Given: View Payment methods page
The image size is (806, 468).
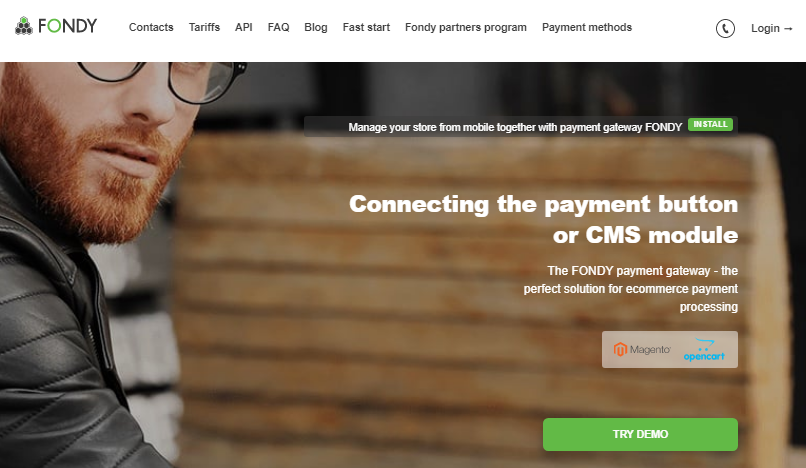Looking at the screenshot, I should point(587,27).
